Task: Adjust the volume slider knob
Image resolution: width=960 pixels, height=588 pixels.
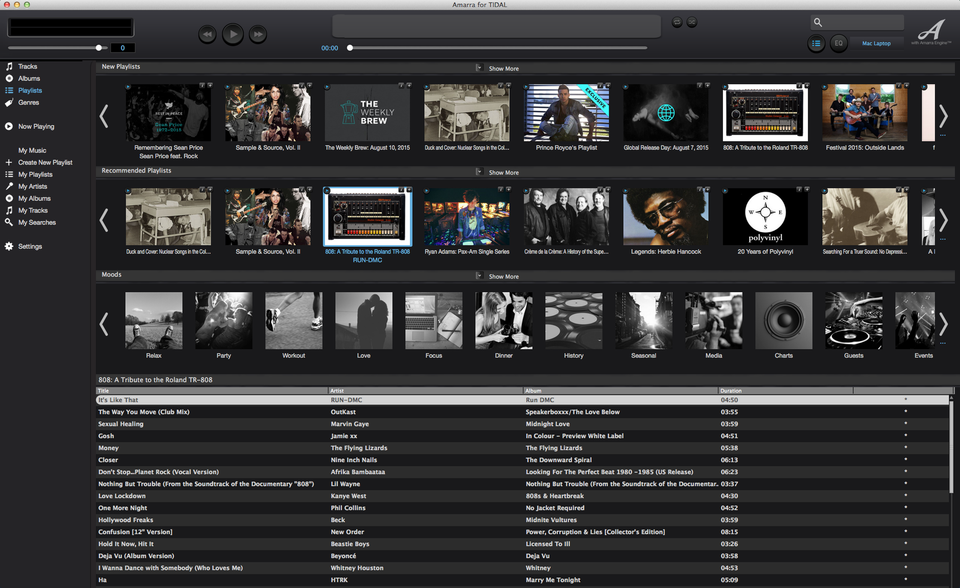Action: coord(99,47)
